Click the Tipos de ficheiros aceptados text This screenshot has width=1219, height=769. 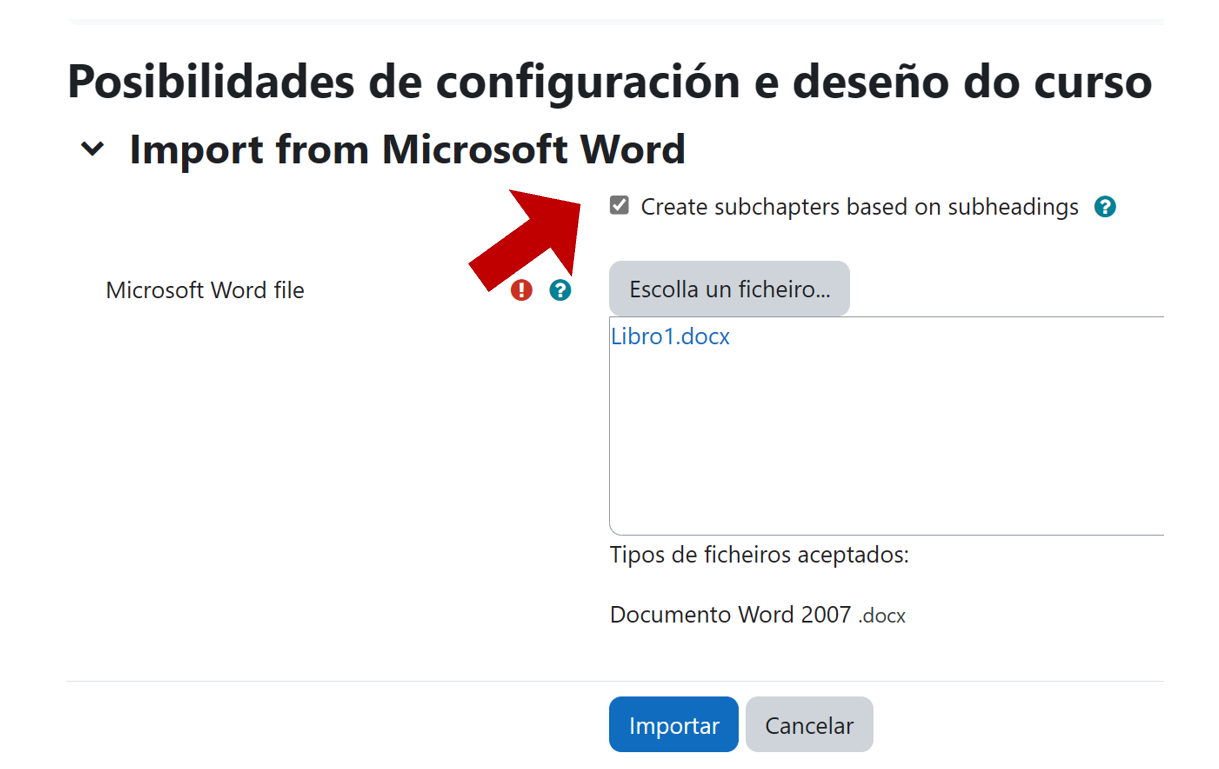[x=759, y=555]
